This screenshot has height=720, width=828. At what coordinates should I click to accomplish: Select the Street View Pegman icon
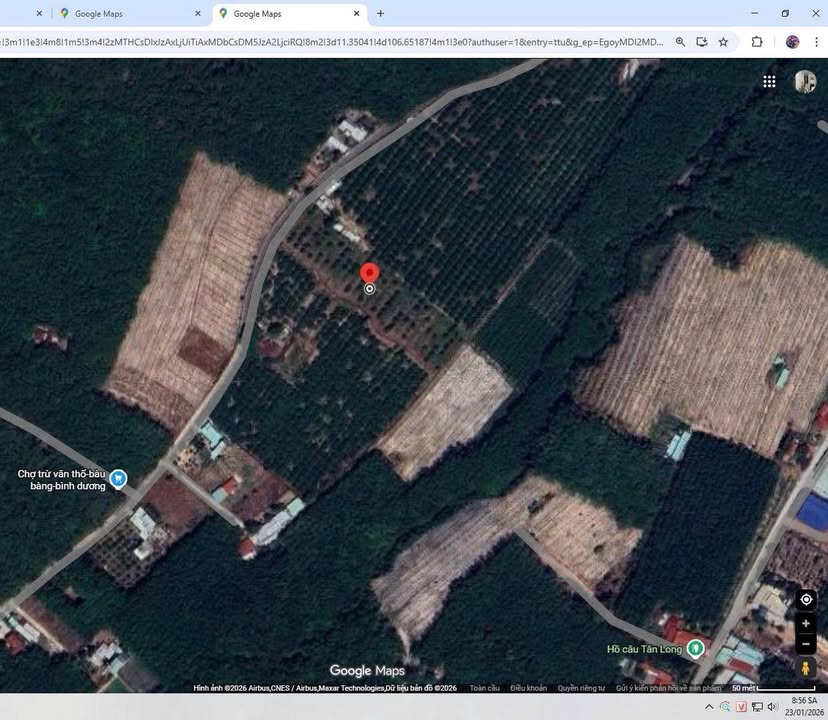click(806, 668)
